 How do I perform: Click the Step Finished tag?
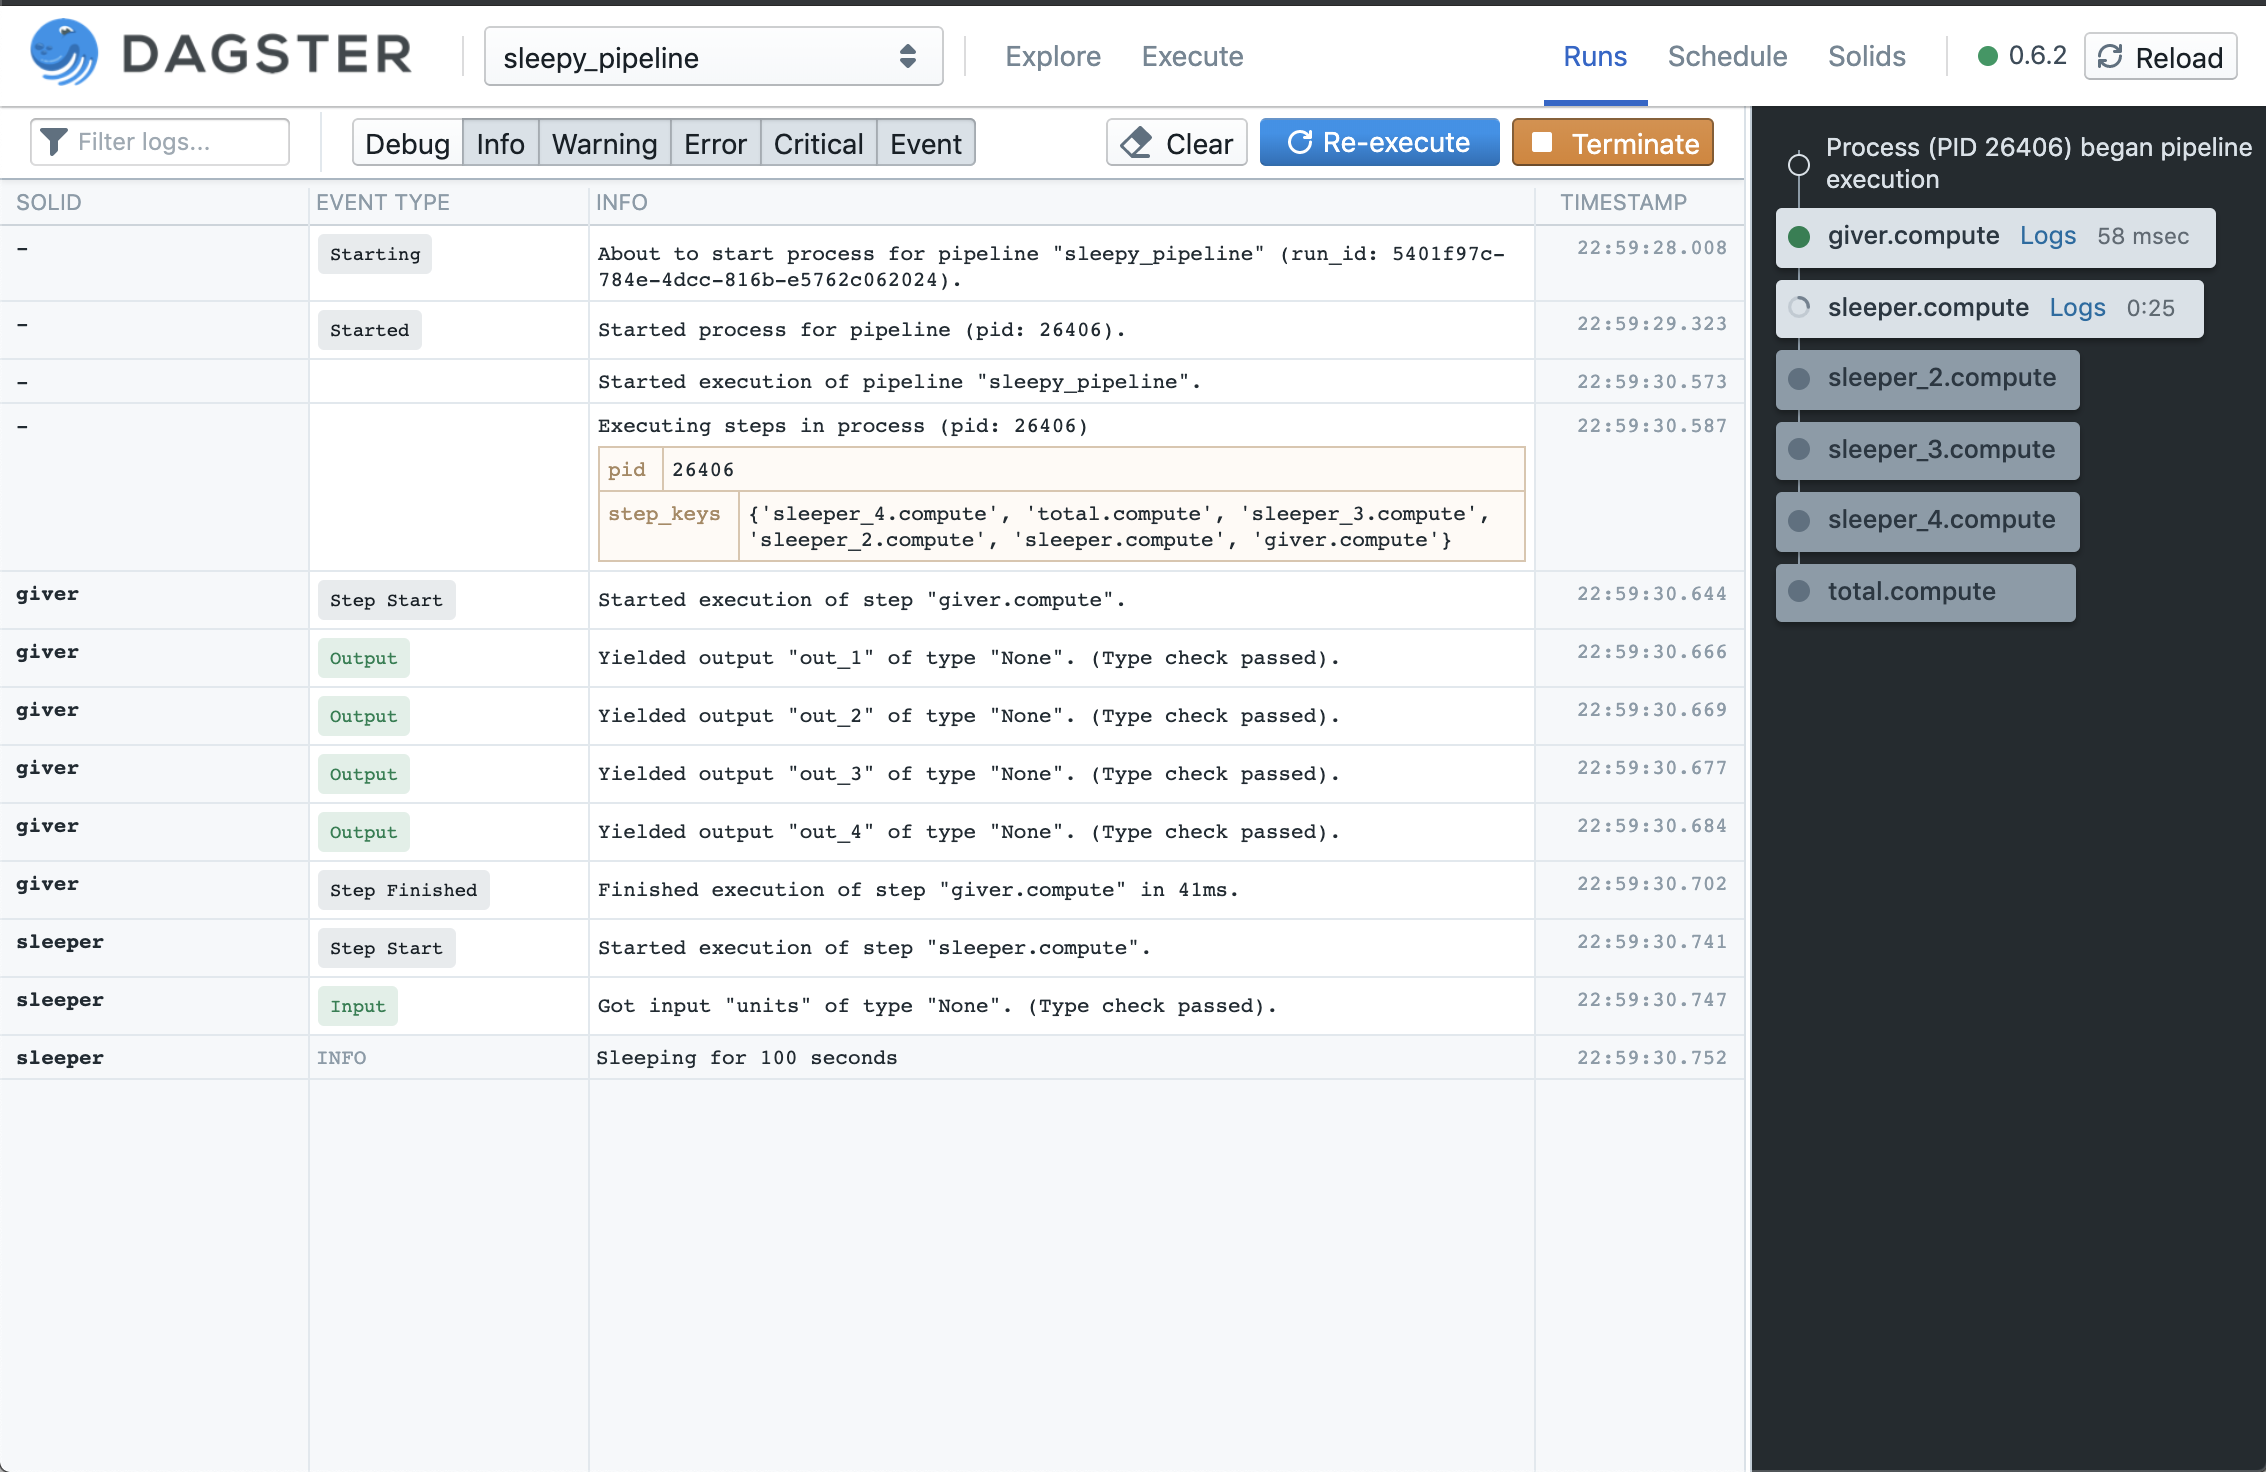coord(404,890)
